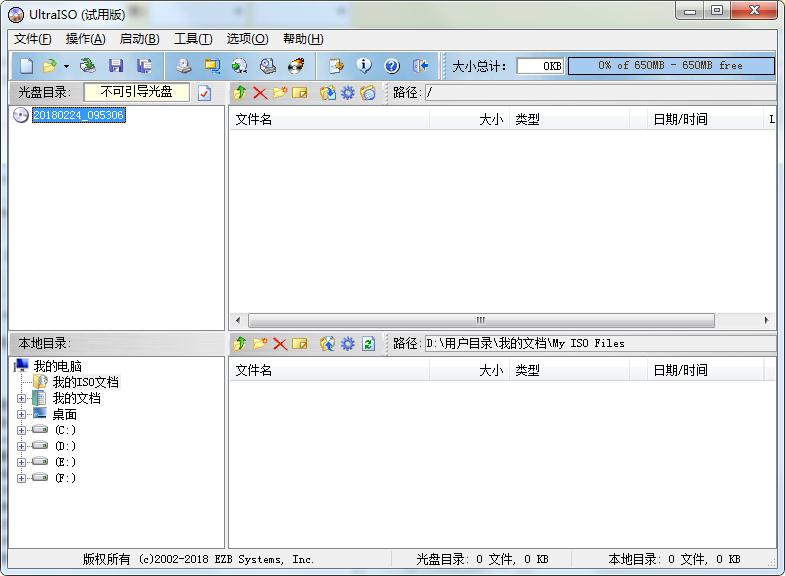Screen dimensions: 785x576
Task: Click the New file icon in toolbar
Action: 26,66
